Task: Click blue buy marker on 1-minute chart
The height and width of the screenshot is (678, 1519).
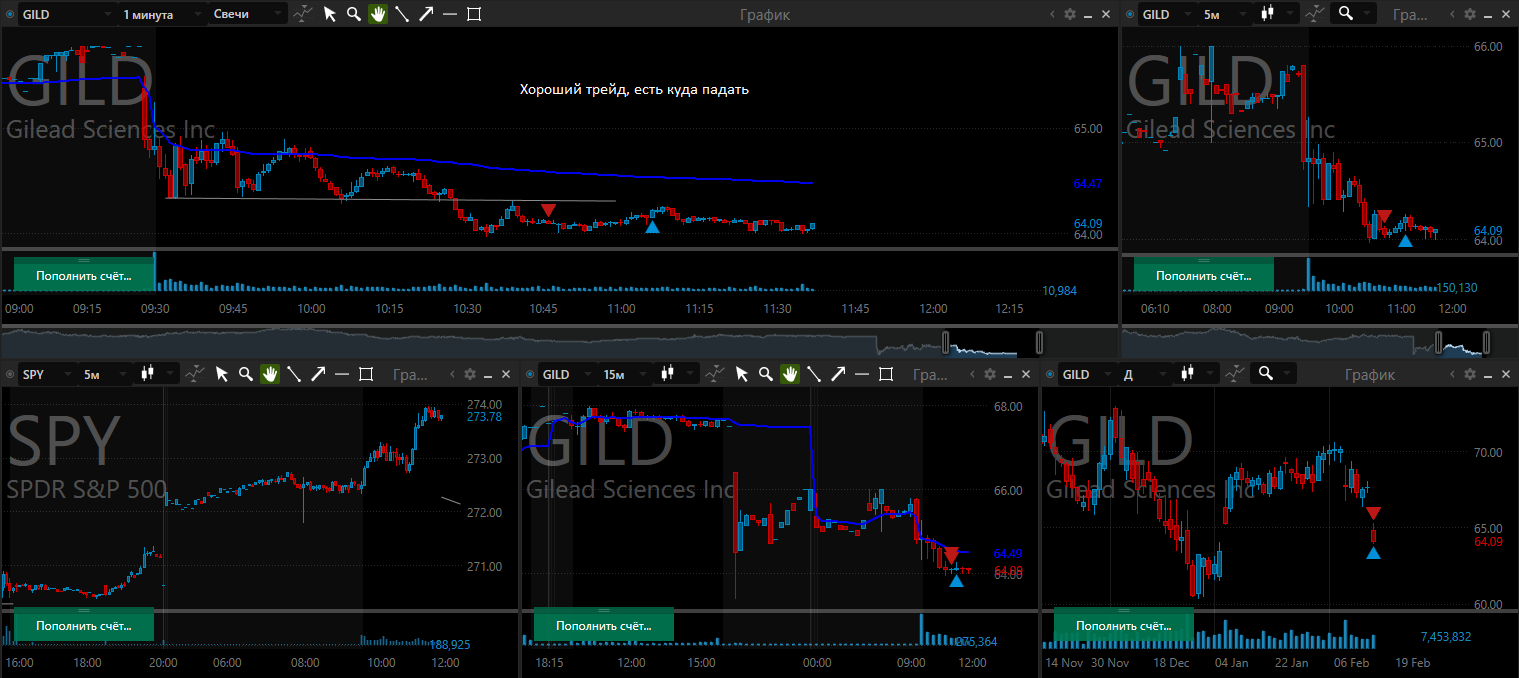Action: (652, 227)
